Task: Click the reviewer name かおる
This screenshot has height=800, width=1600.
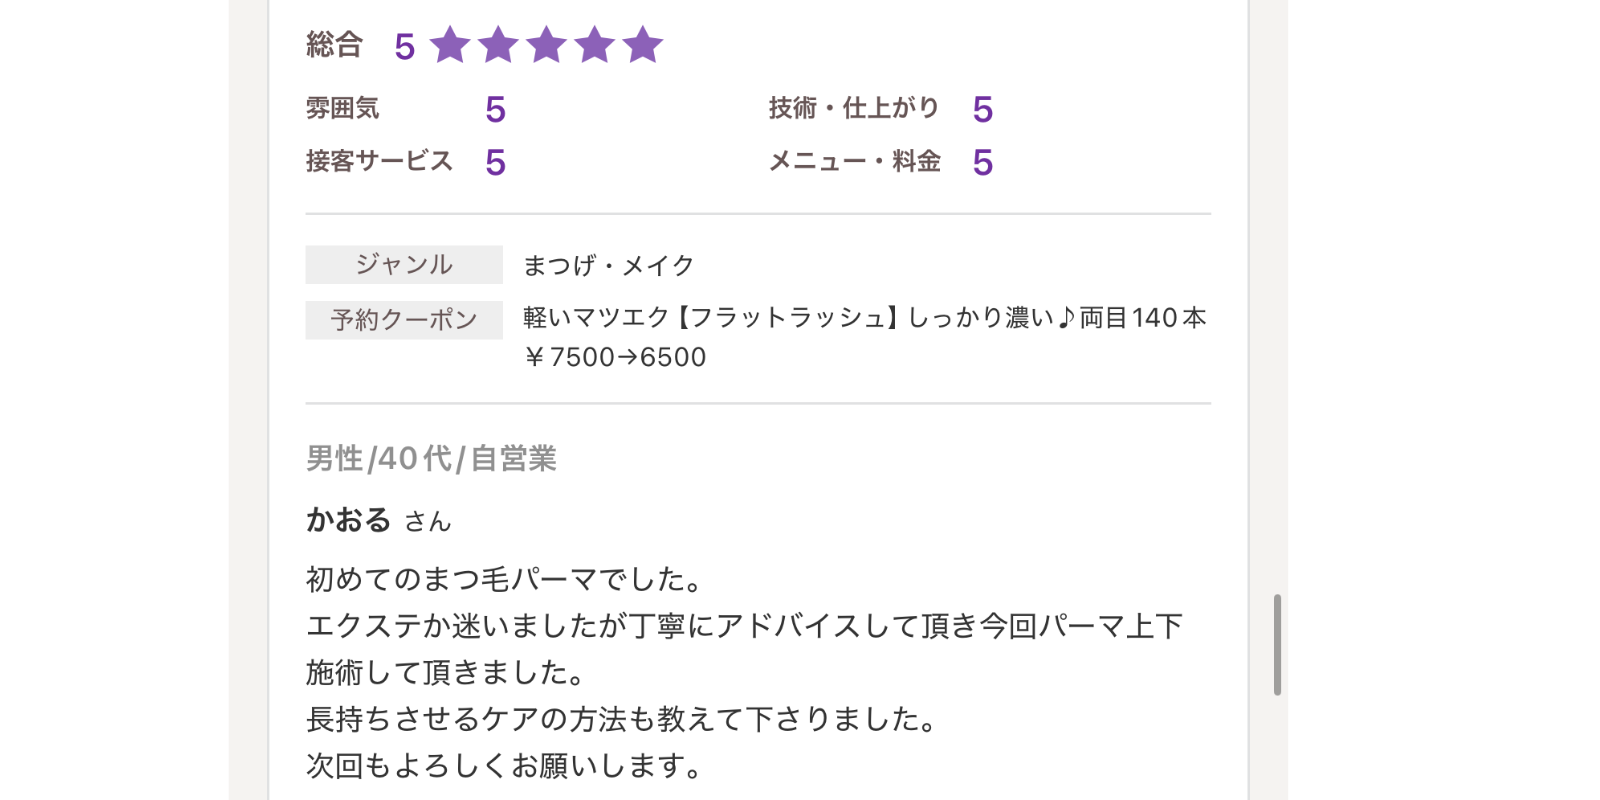Action: click(348, 520)
